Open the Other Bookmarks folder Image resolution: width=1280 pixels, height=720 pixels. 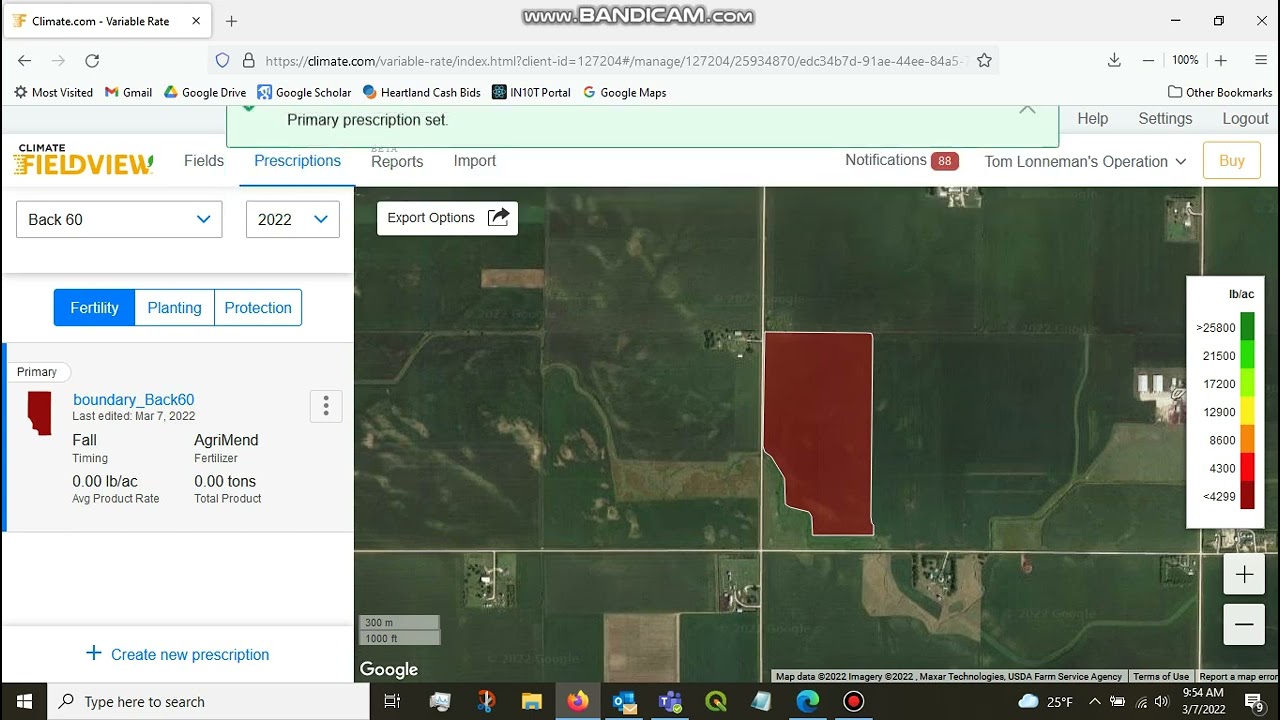pyautogui.click(x=1220, y=92)
